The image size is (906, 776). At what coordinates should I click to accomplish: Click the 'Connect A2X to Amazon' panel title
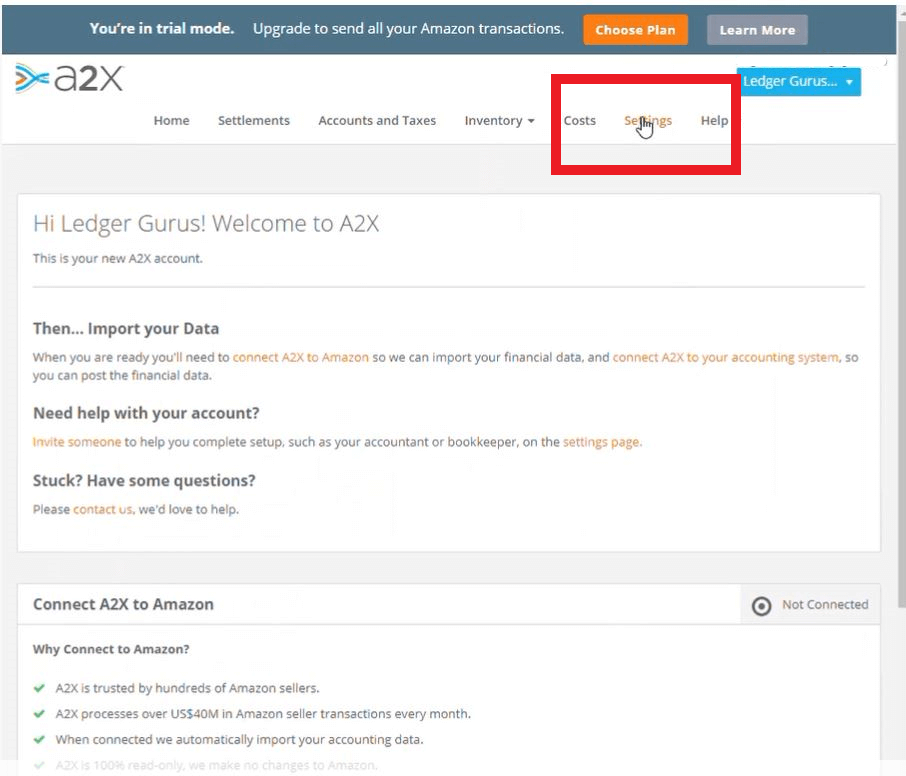(x=123, y=604)
